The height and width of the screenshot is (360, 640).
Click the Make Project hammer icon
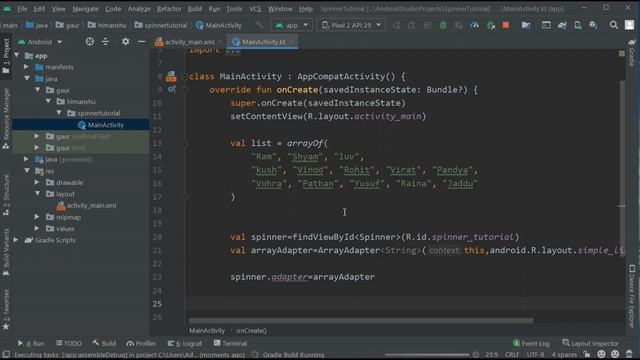click(x=260, y=25)
